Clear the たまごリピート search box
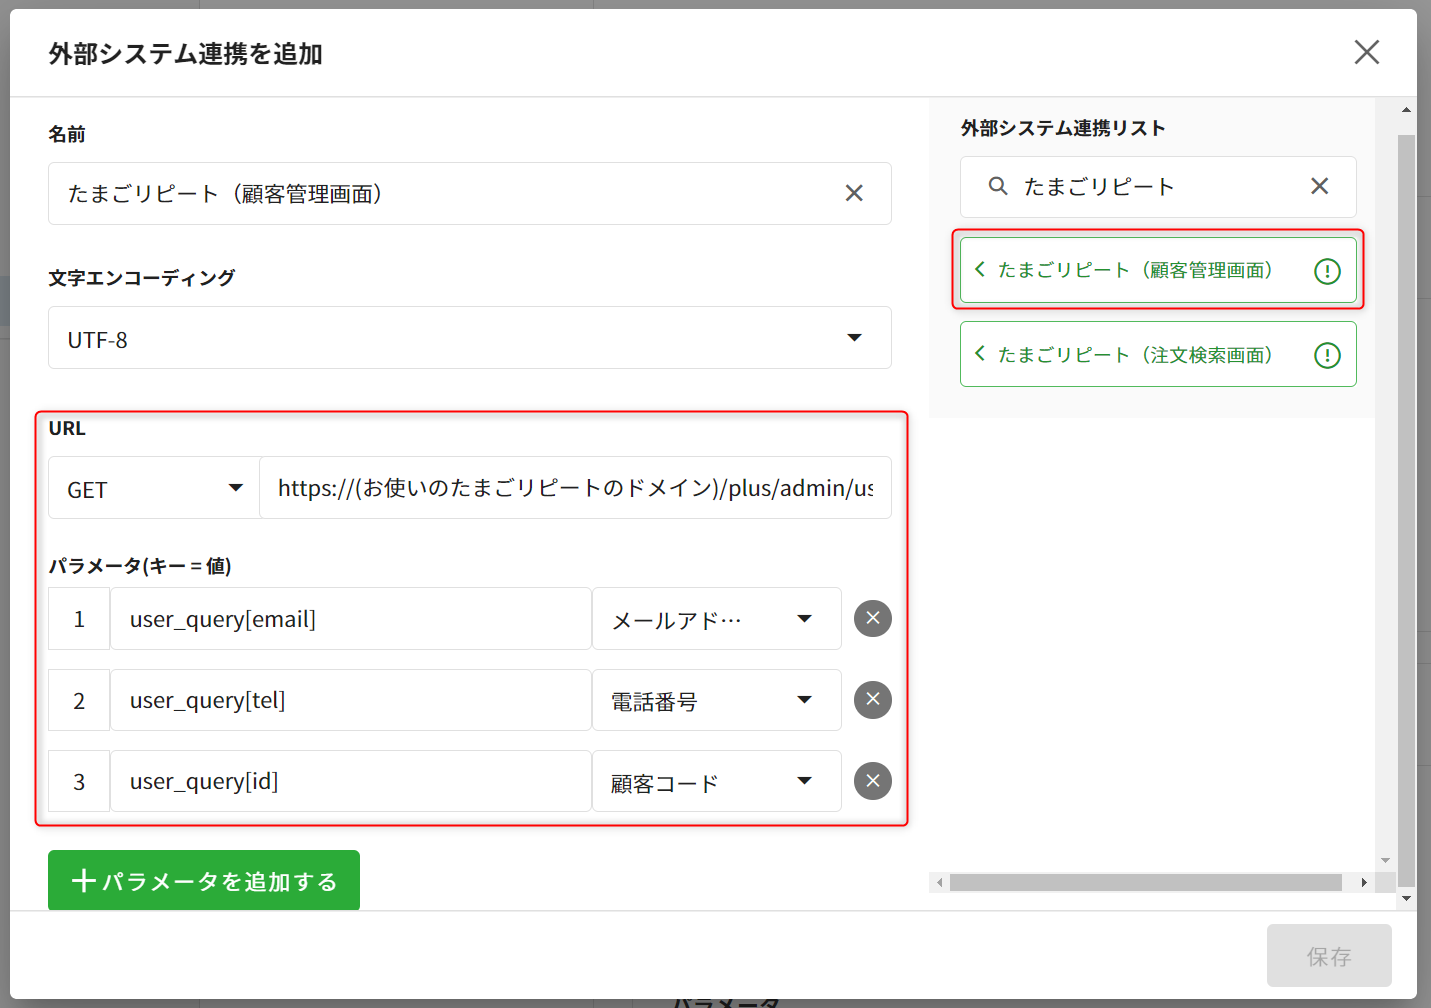Viewport: 1431px width, 1008px height. click(x=1319, y=186)
